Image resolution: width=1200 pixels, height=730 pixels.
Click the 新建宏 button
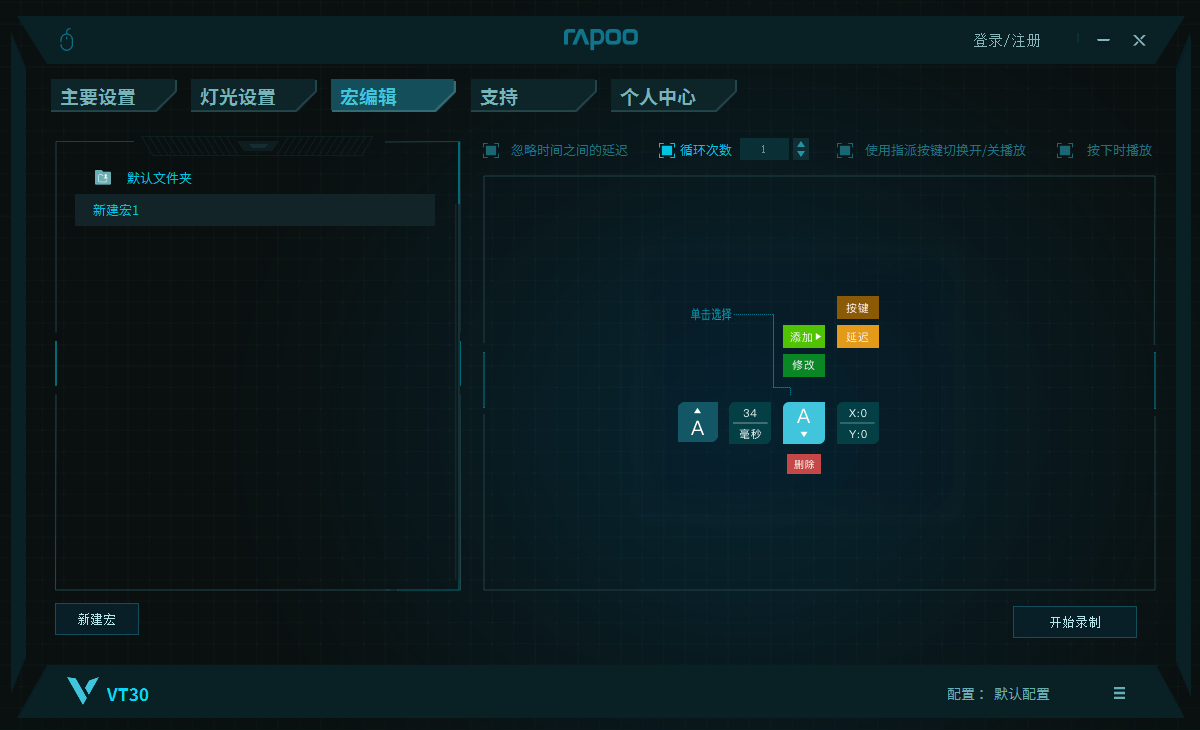click(97, 619)
